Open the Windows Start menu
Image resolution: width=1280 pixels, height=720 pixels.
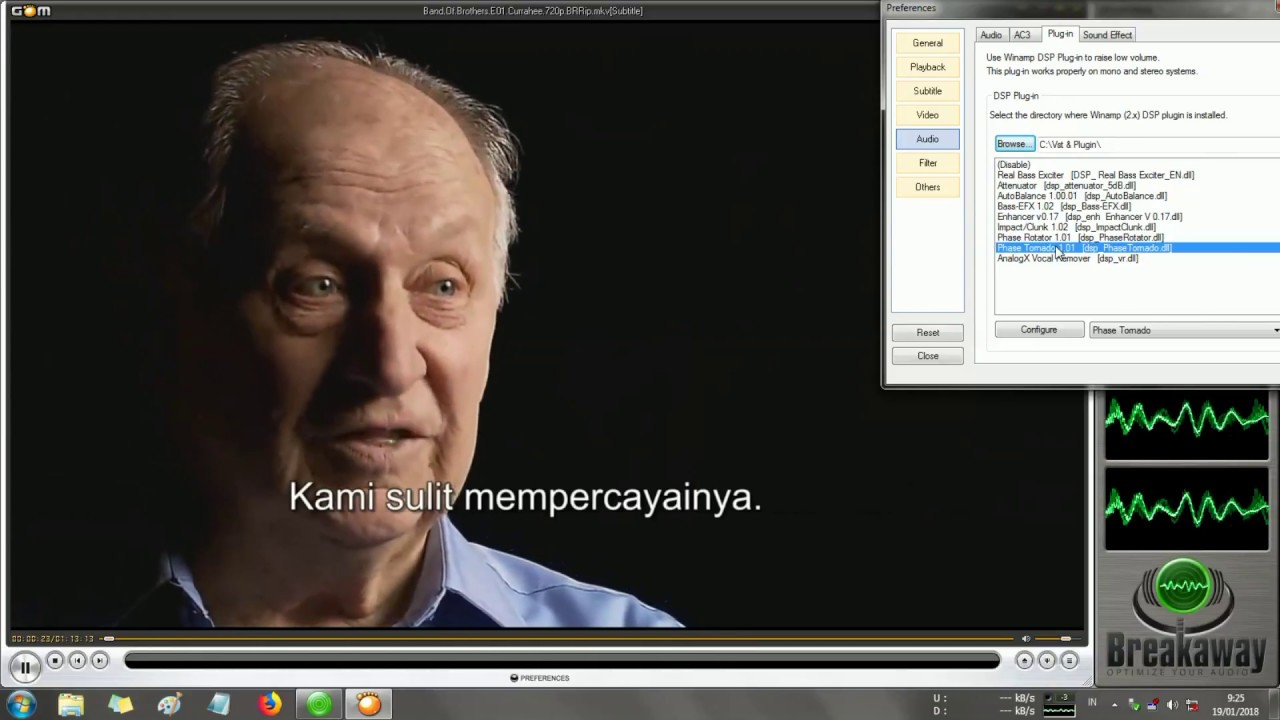pos(21,704)
